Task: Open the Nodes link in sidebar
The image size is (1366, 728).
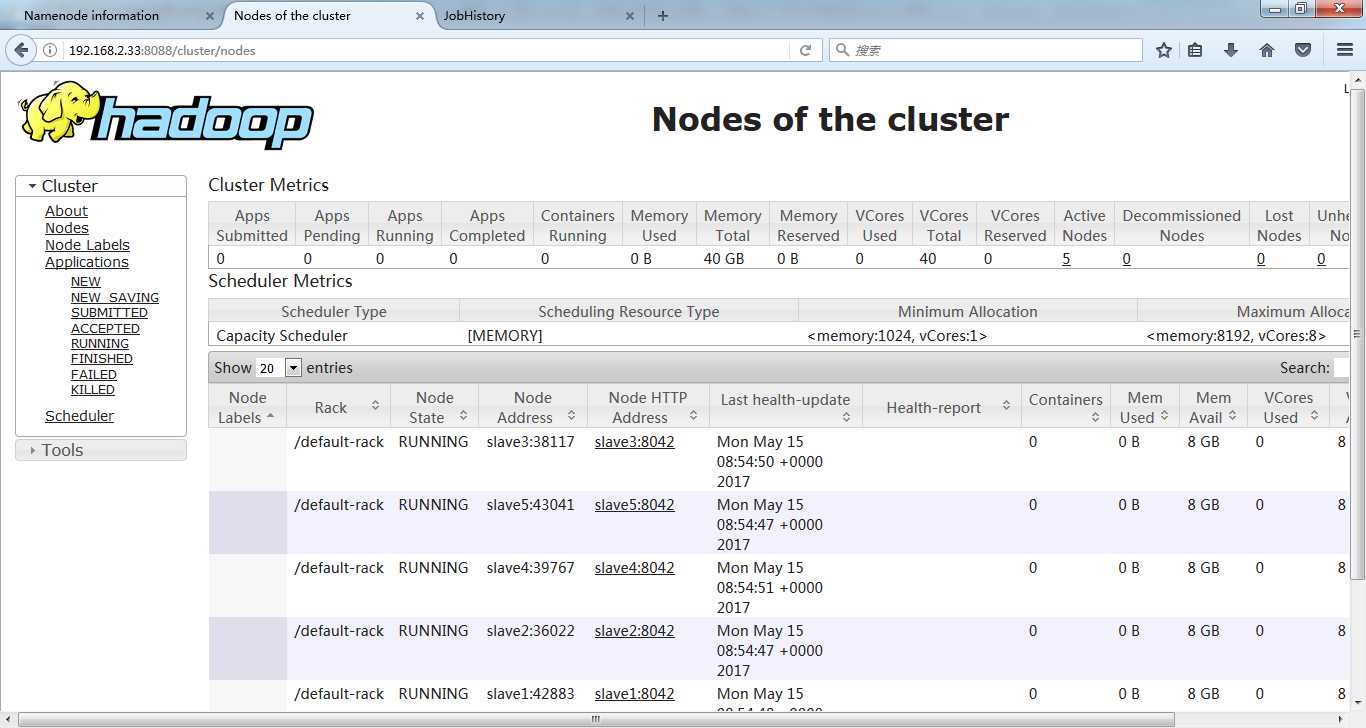Action: (67, 228)
